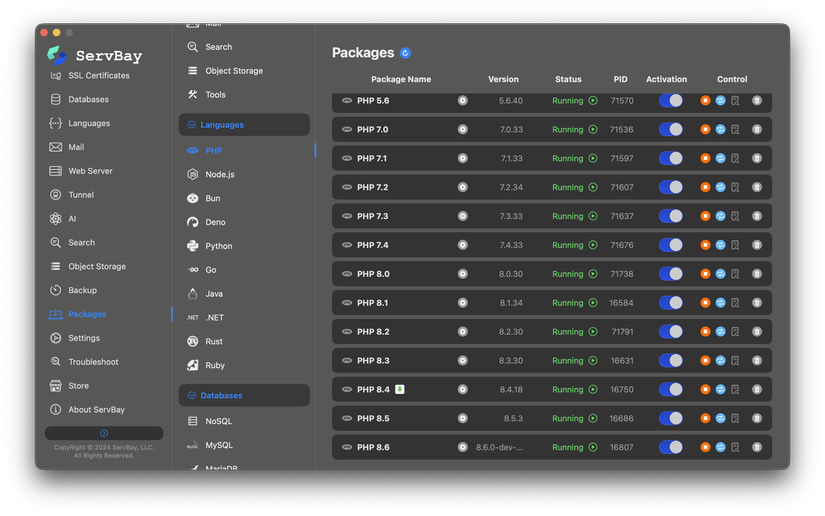
Task: Open PHP 8.3 settings gear icon
Action: [463, 361]
